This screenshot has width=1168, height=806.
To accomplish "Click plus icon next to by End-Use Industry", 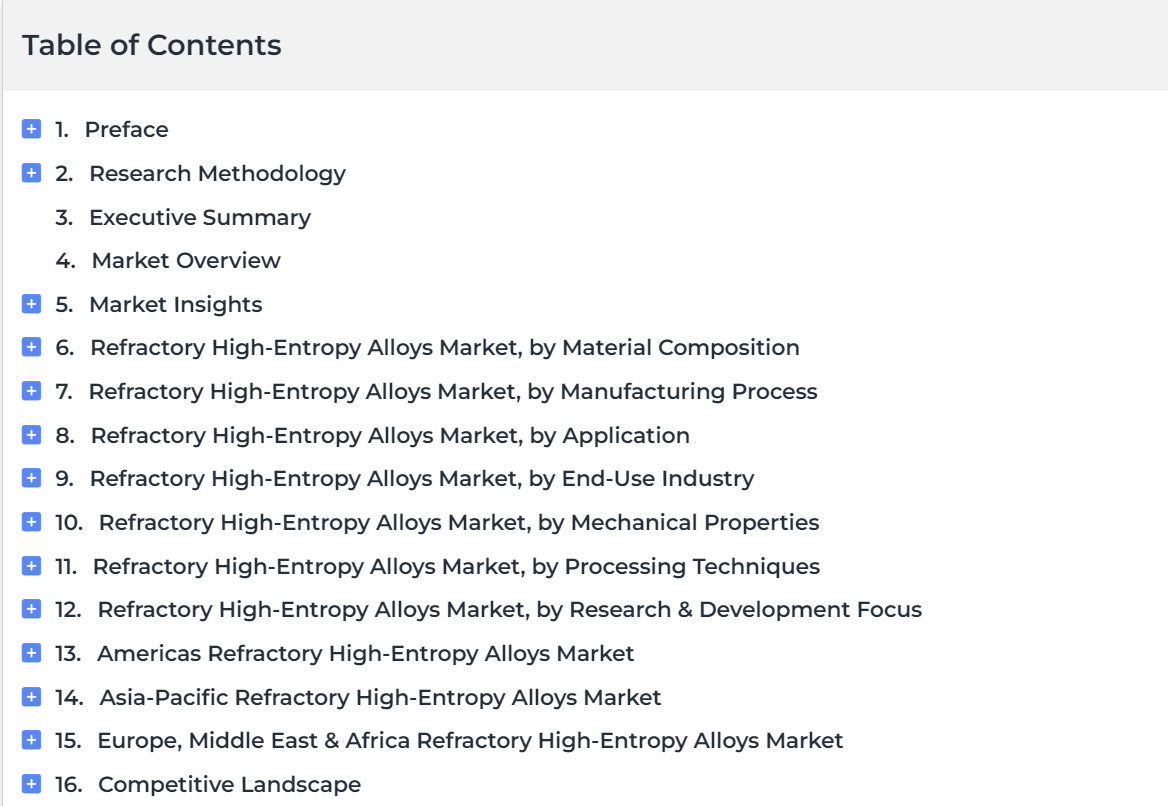I will [31, 478].
